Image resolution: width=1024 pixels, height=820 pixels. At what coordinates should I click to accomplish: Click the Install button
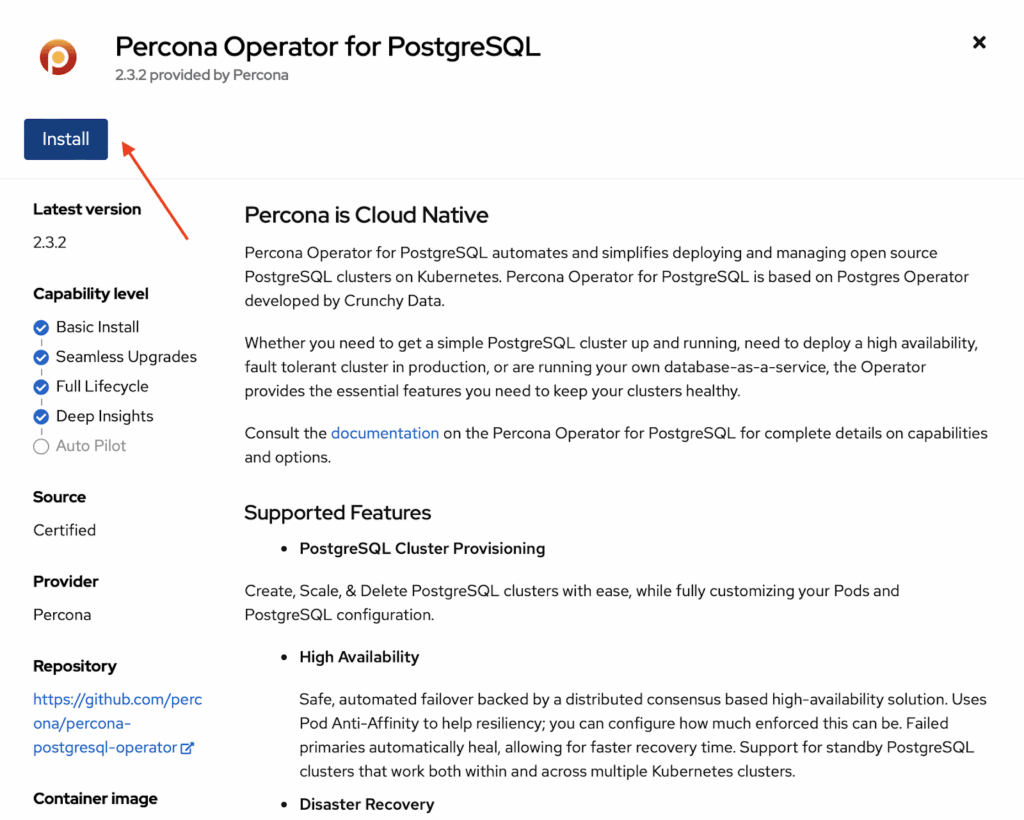click(x=65, y=139)
